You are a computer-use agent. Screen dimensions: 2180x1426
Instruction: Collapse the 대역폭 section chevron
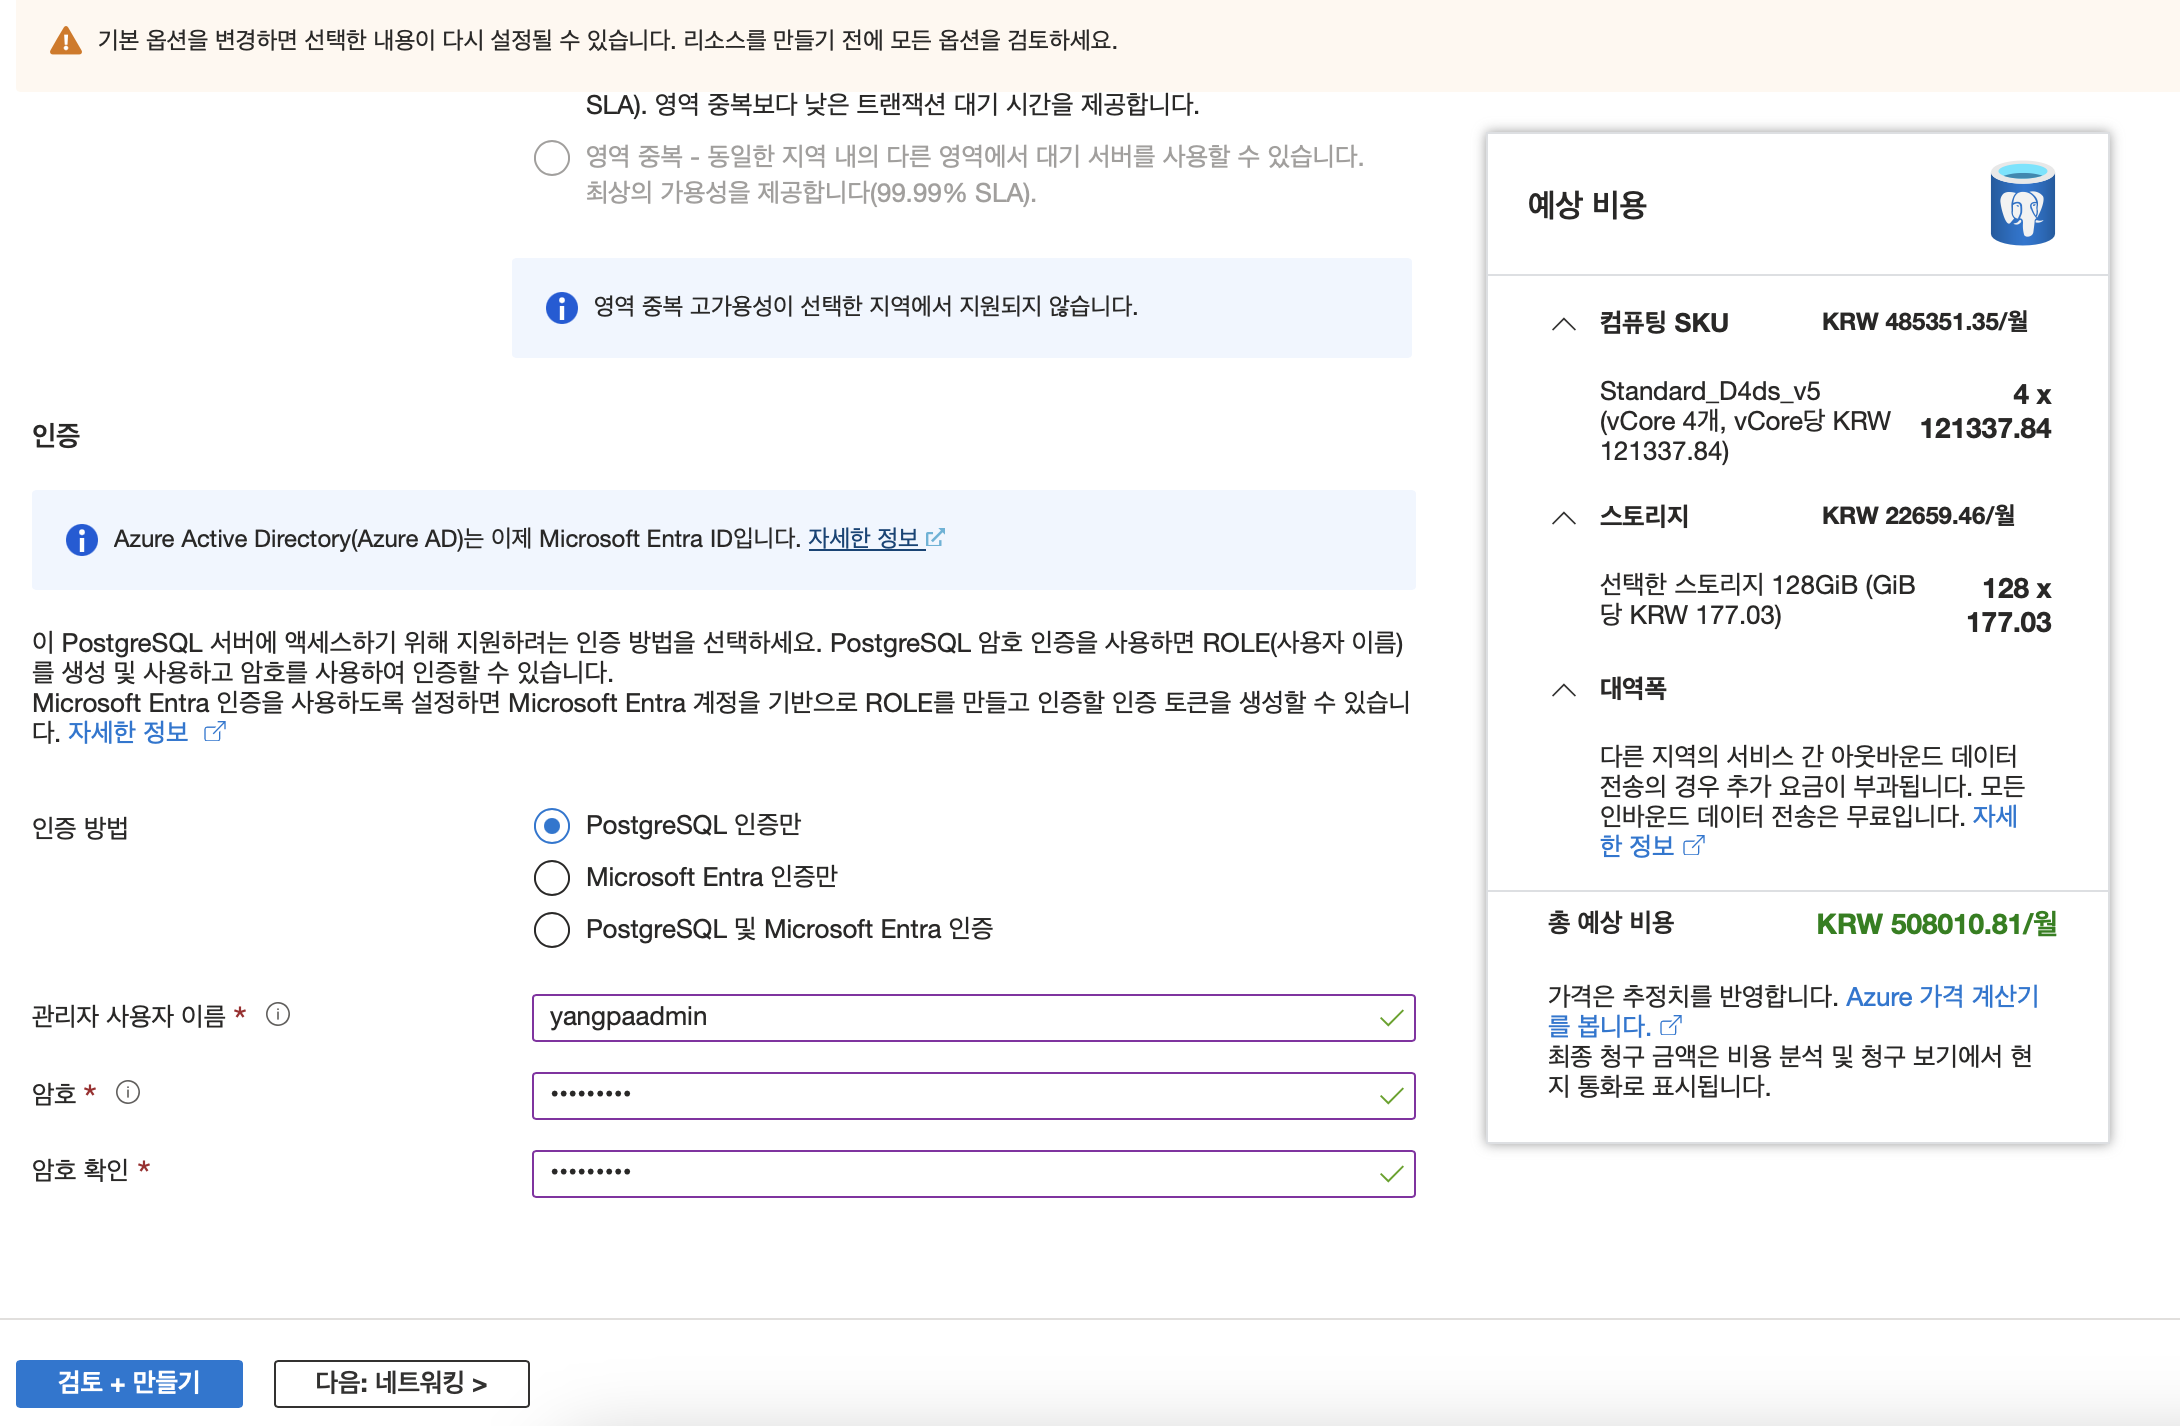(x=1563, y=690)
